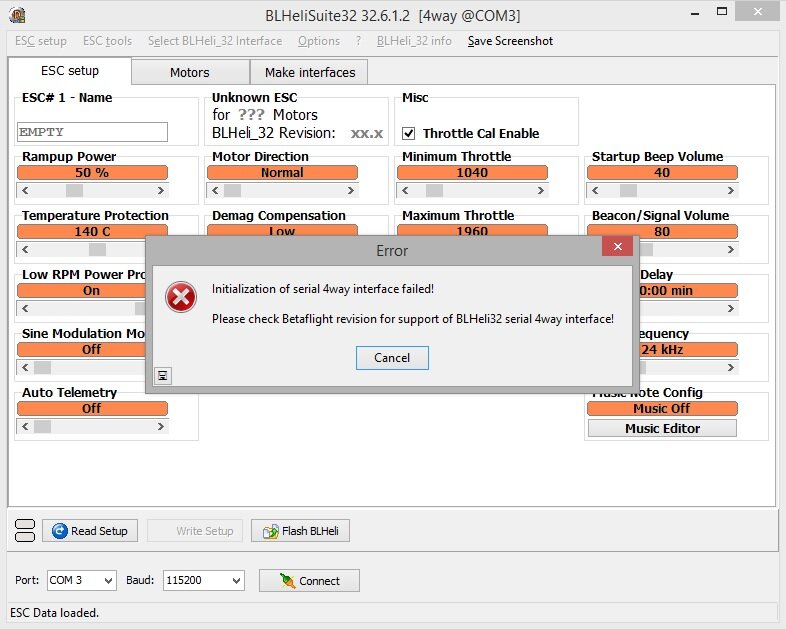This screenshot has height=629, width=786.
Task: Click Save Screenshot menu item
Action: 510,41
